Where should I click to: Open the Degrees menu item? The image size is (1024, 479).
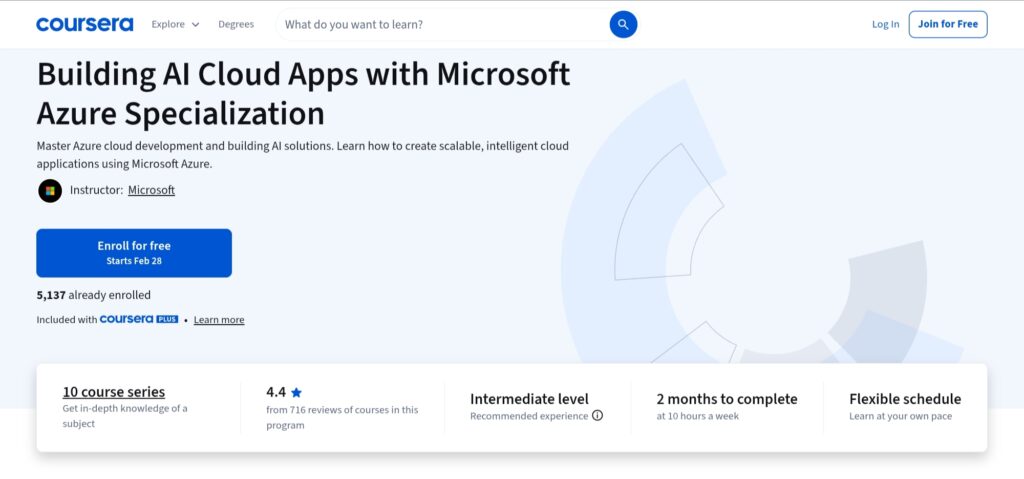236,24
